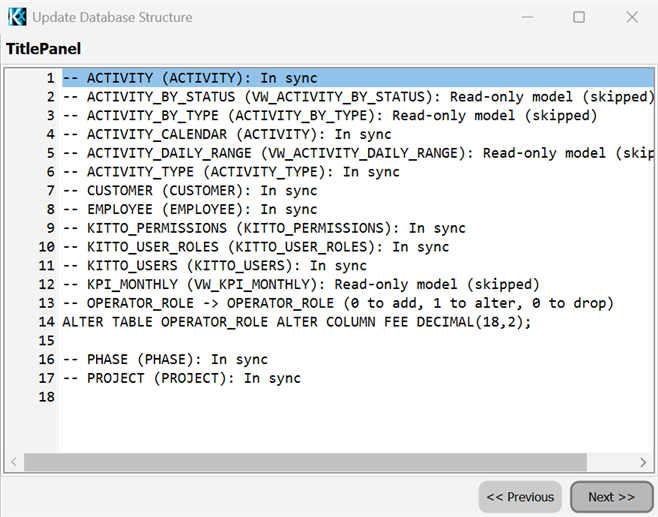Click line number 18 in the gutter
The image size is (658, 517).
point(47,397)
